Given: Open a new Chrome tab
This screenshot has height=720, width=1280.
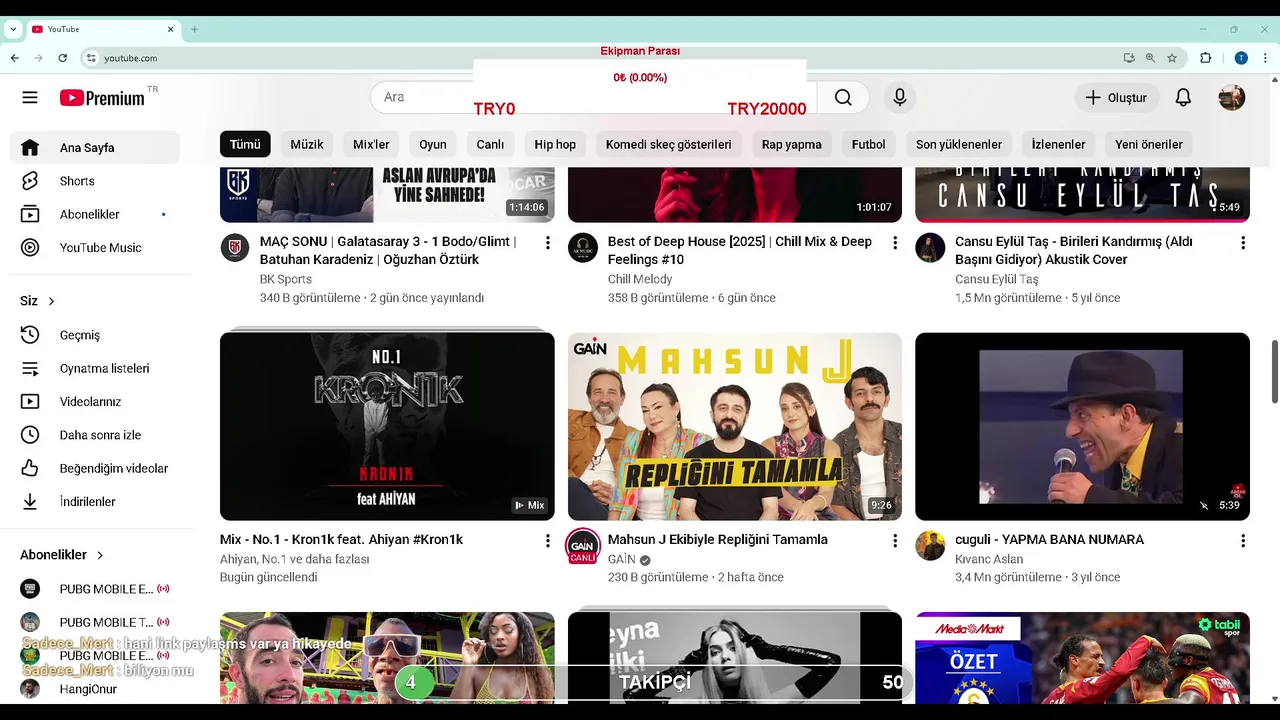Looking at the screenshot, I should click(195, 29).
